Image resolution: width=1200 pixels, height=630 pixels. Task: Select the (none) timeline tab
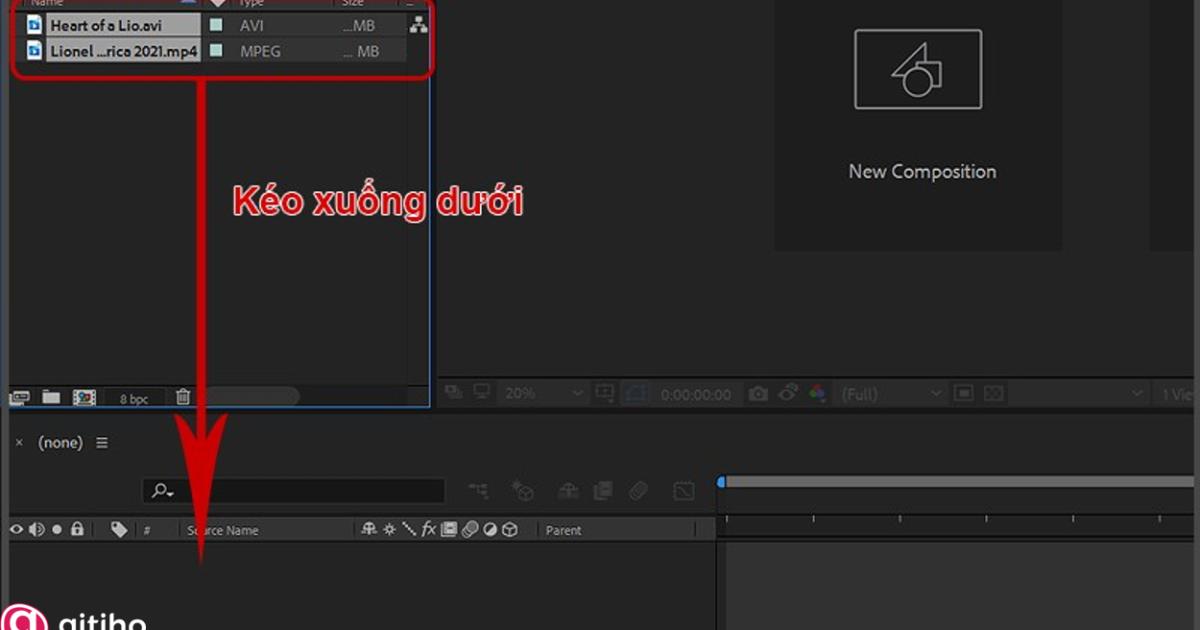[60, 441]
